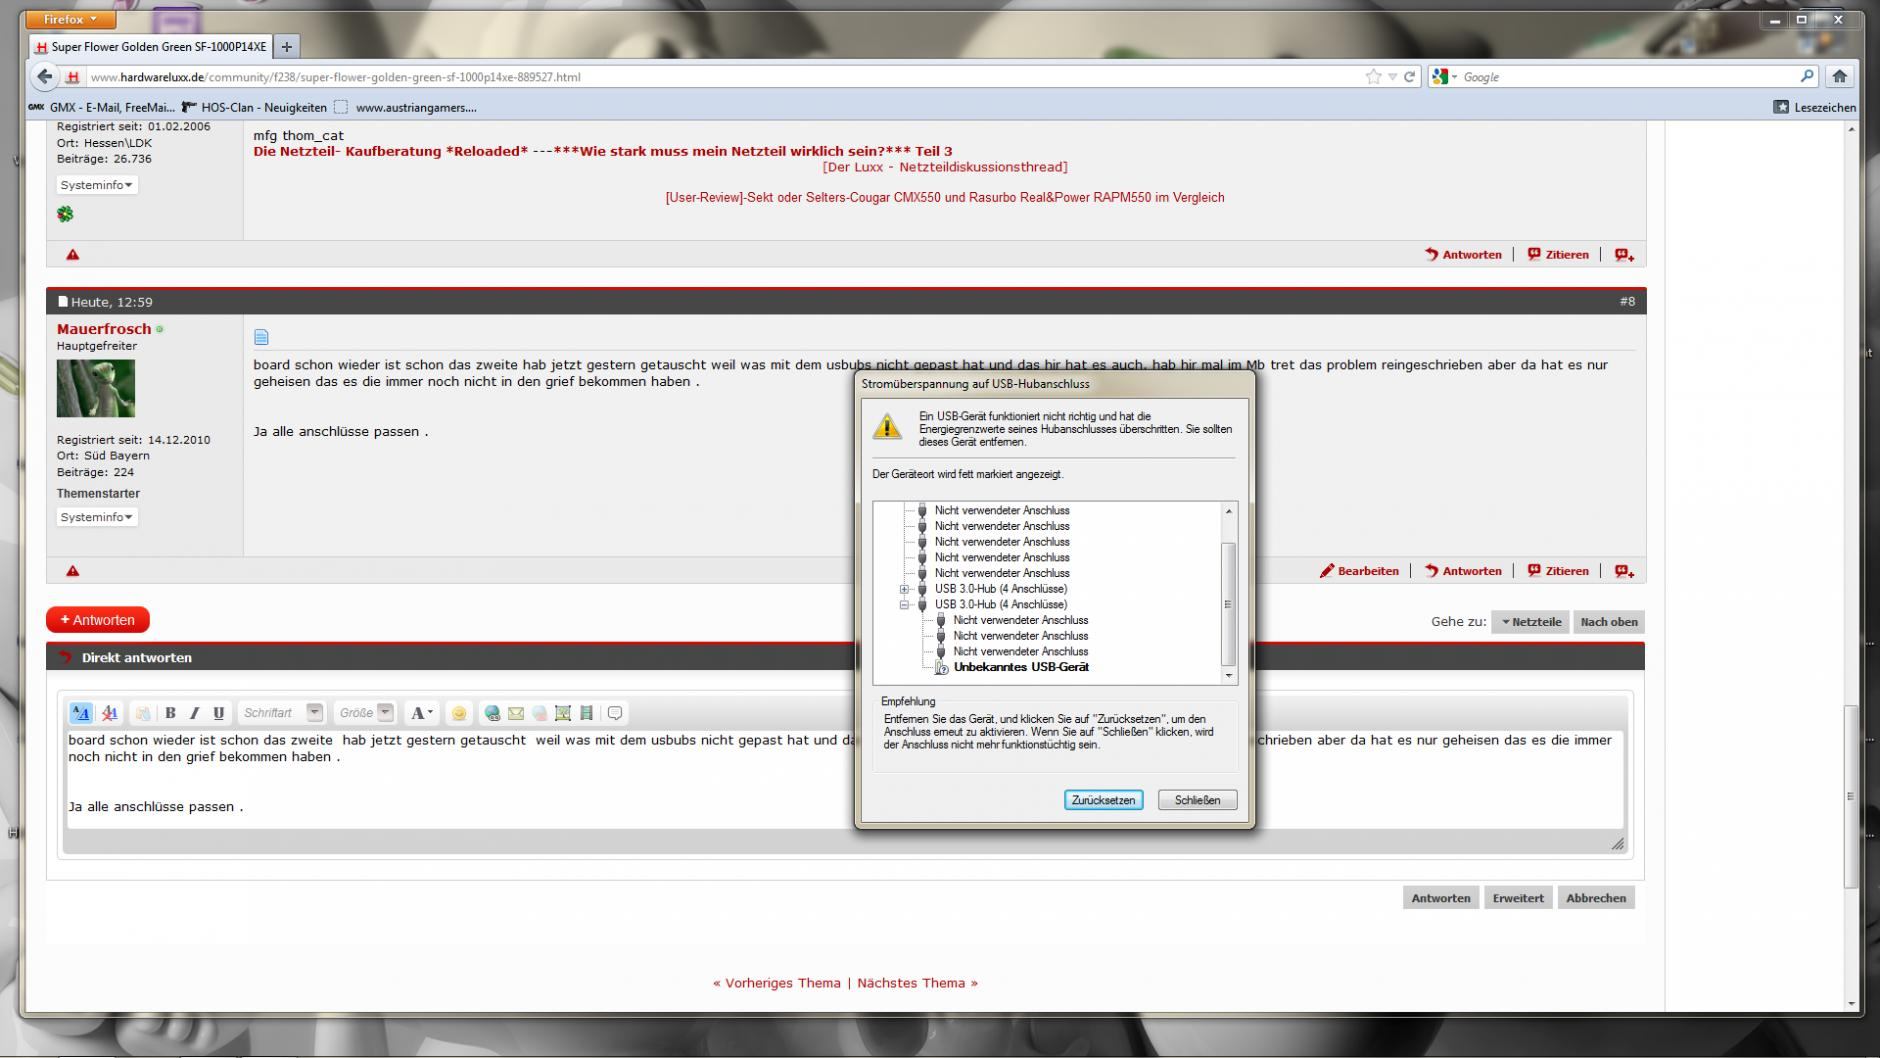Insert a video with the film icon
This screenshot has height=1058, width=1880.
click(586, 713)
